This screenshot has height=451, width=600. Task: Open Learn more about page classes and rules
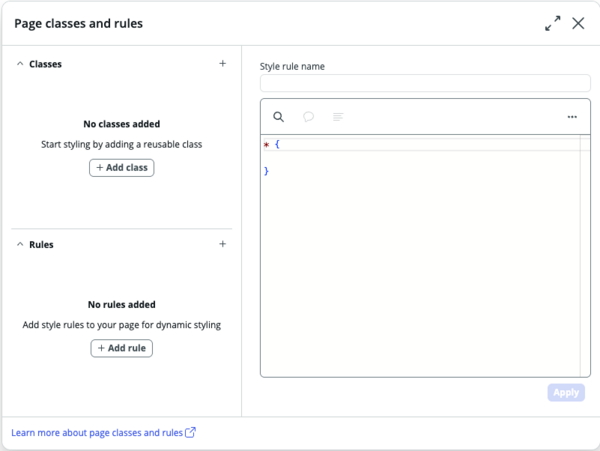click(103, 433)
